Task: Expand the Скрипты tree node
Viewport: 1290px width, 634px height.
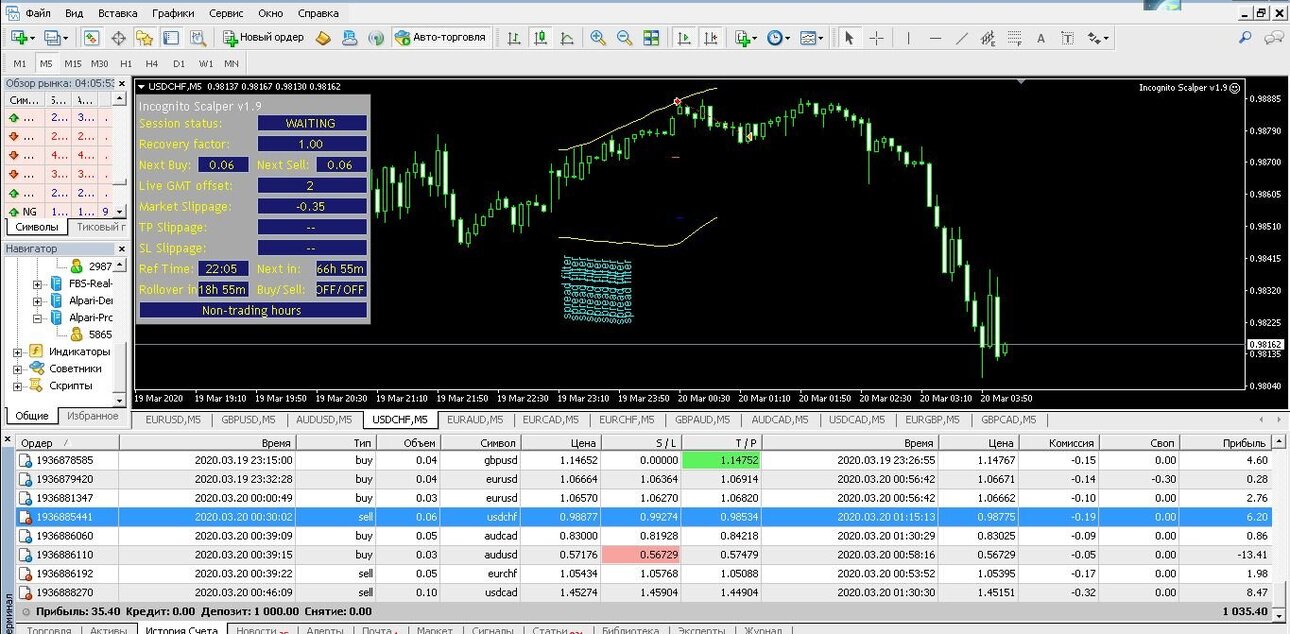Action: click(18, 385)
